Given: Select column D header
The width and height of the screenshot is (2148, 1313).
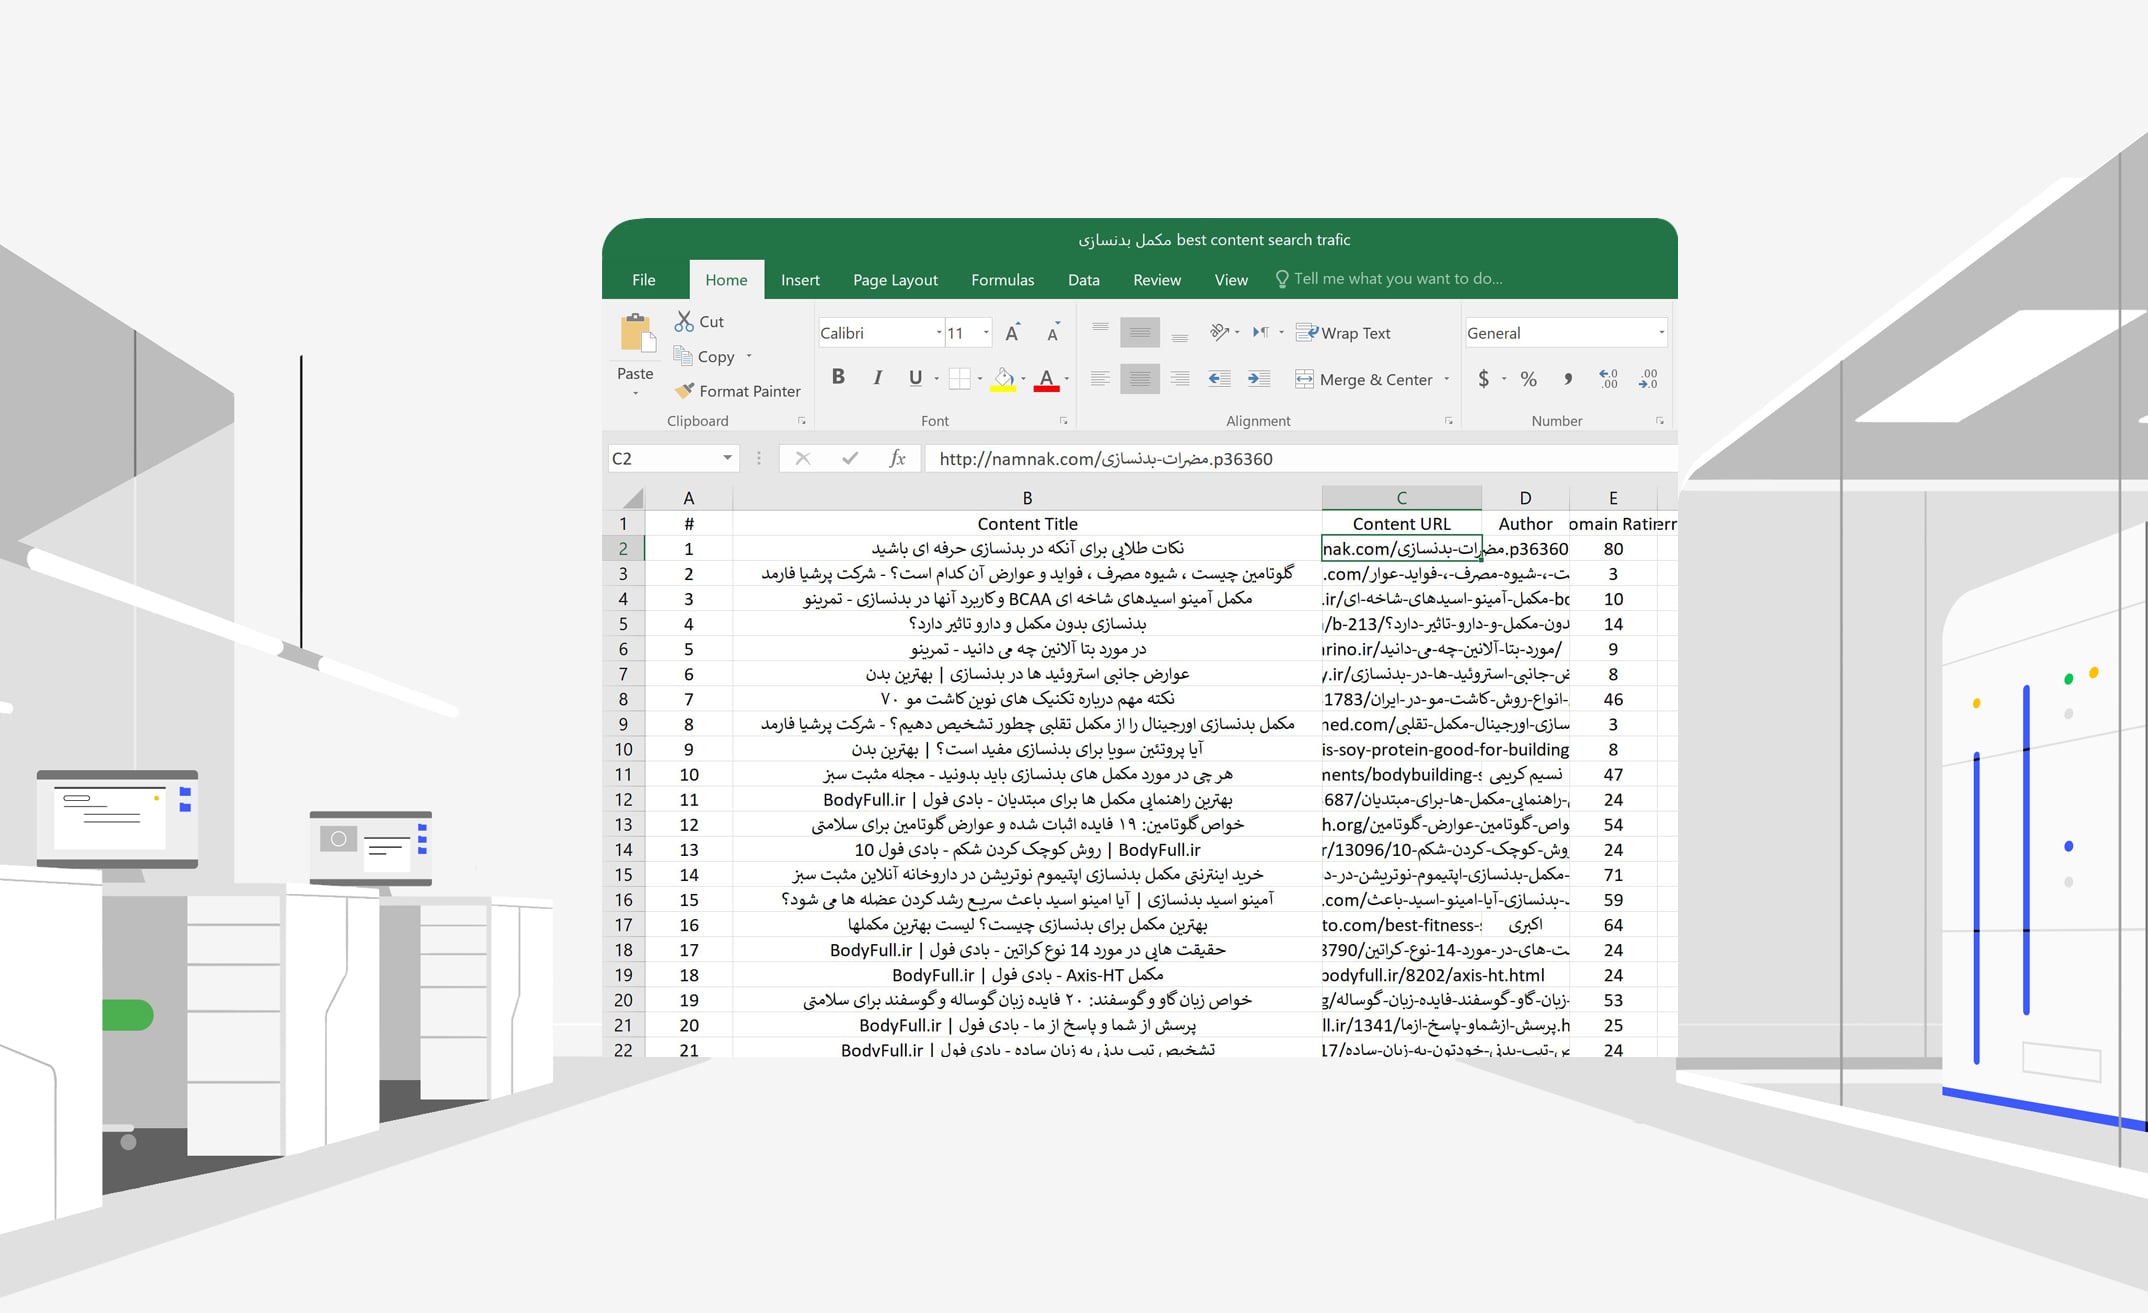Looking at the screenshot, I should [x=1525, y=497].
